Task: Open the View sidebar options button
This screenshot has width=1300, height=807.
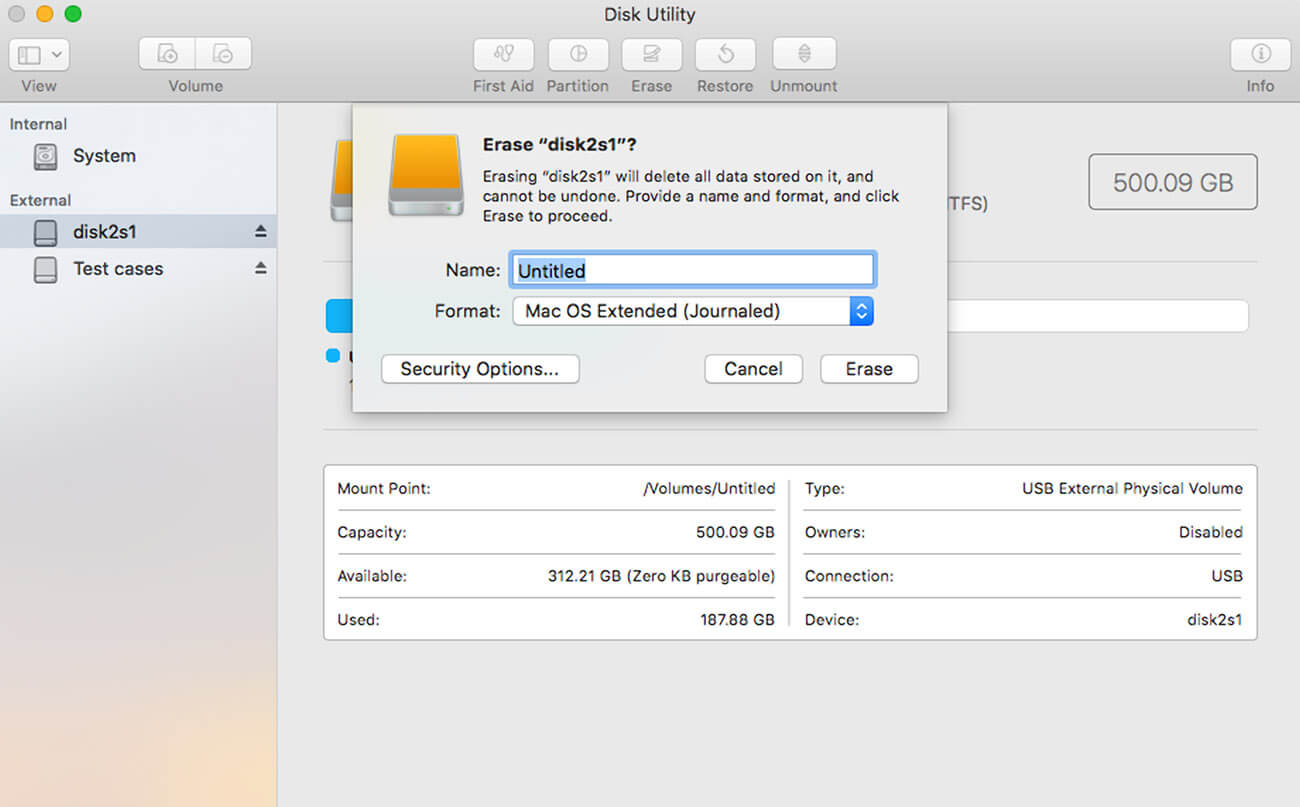Action: click(39, 54)
